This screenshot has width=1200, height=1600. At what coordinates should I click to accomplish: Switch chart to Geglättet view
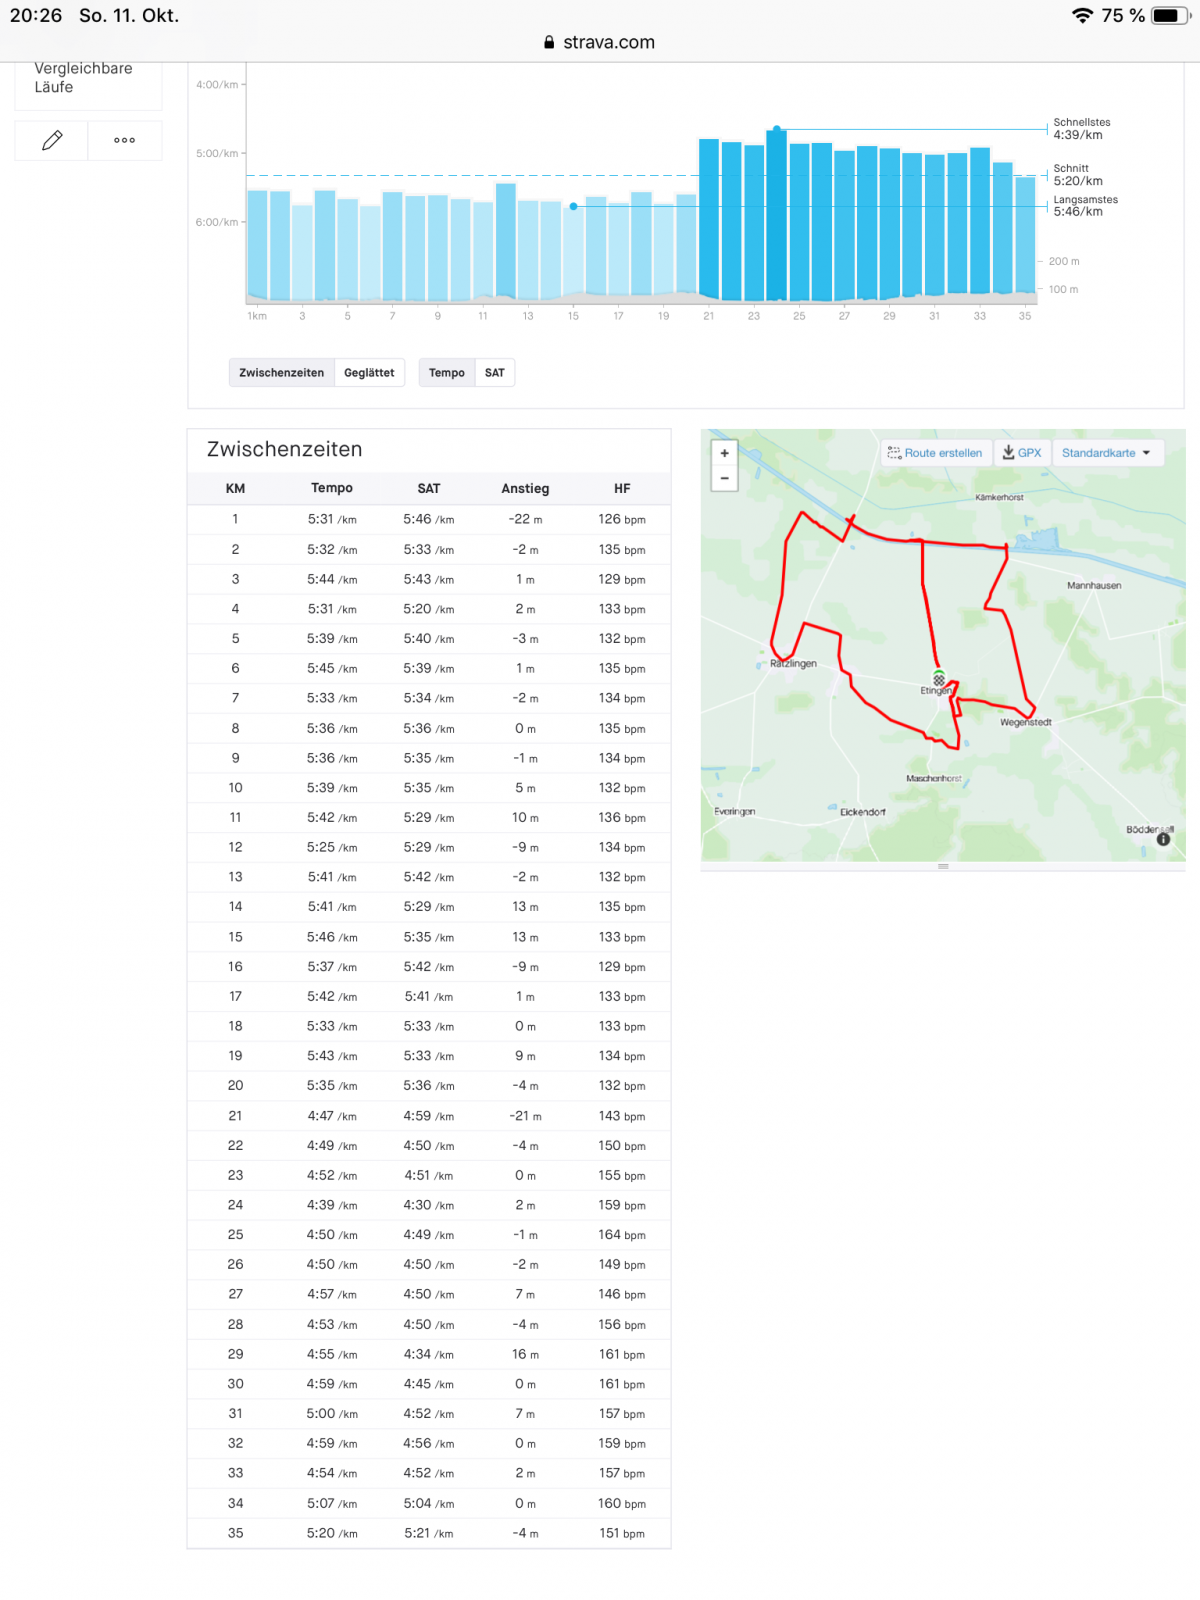pos(369,373)
